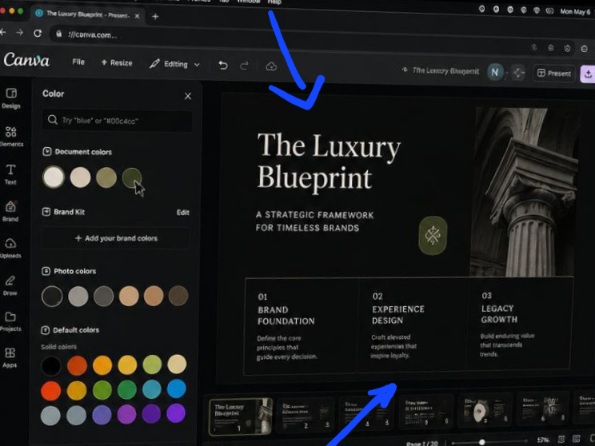Select the black photo color swatch
The height and width of the screenshot is (446, 595).
[52, 296]
